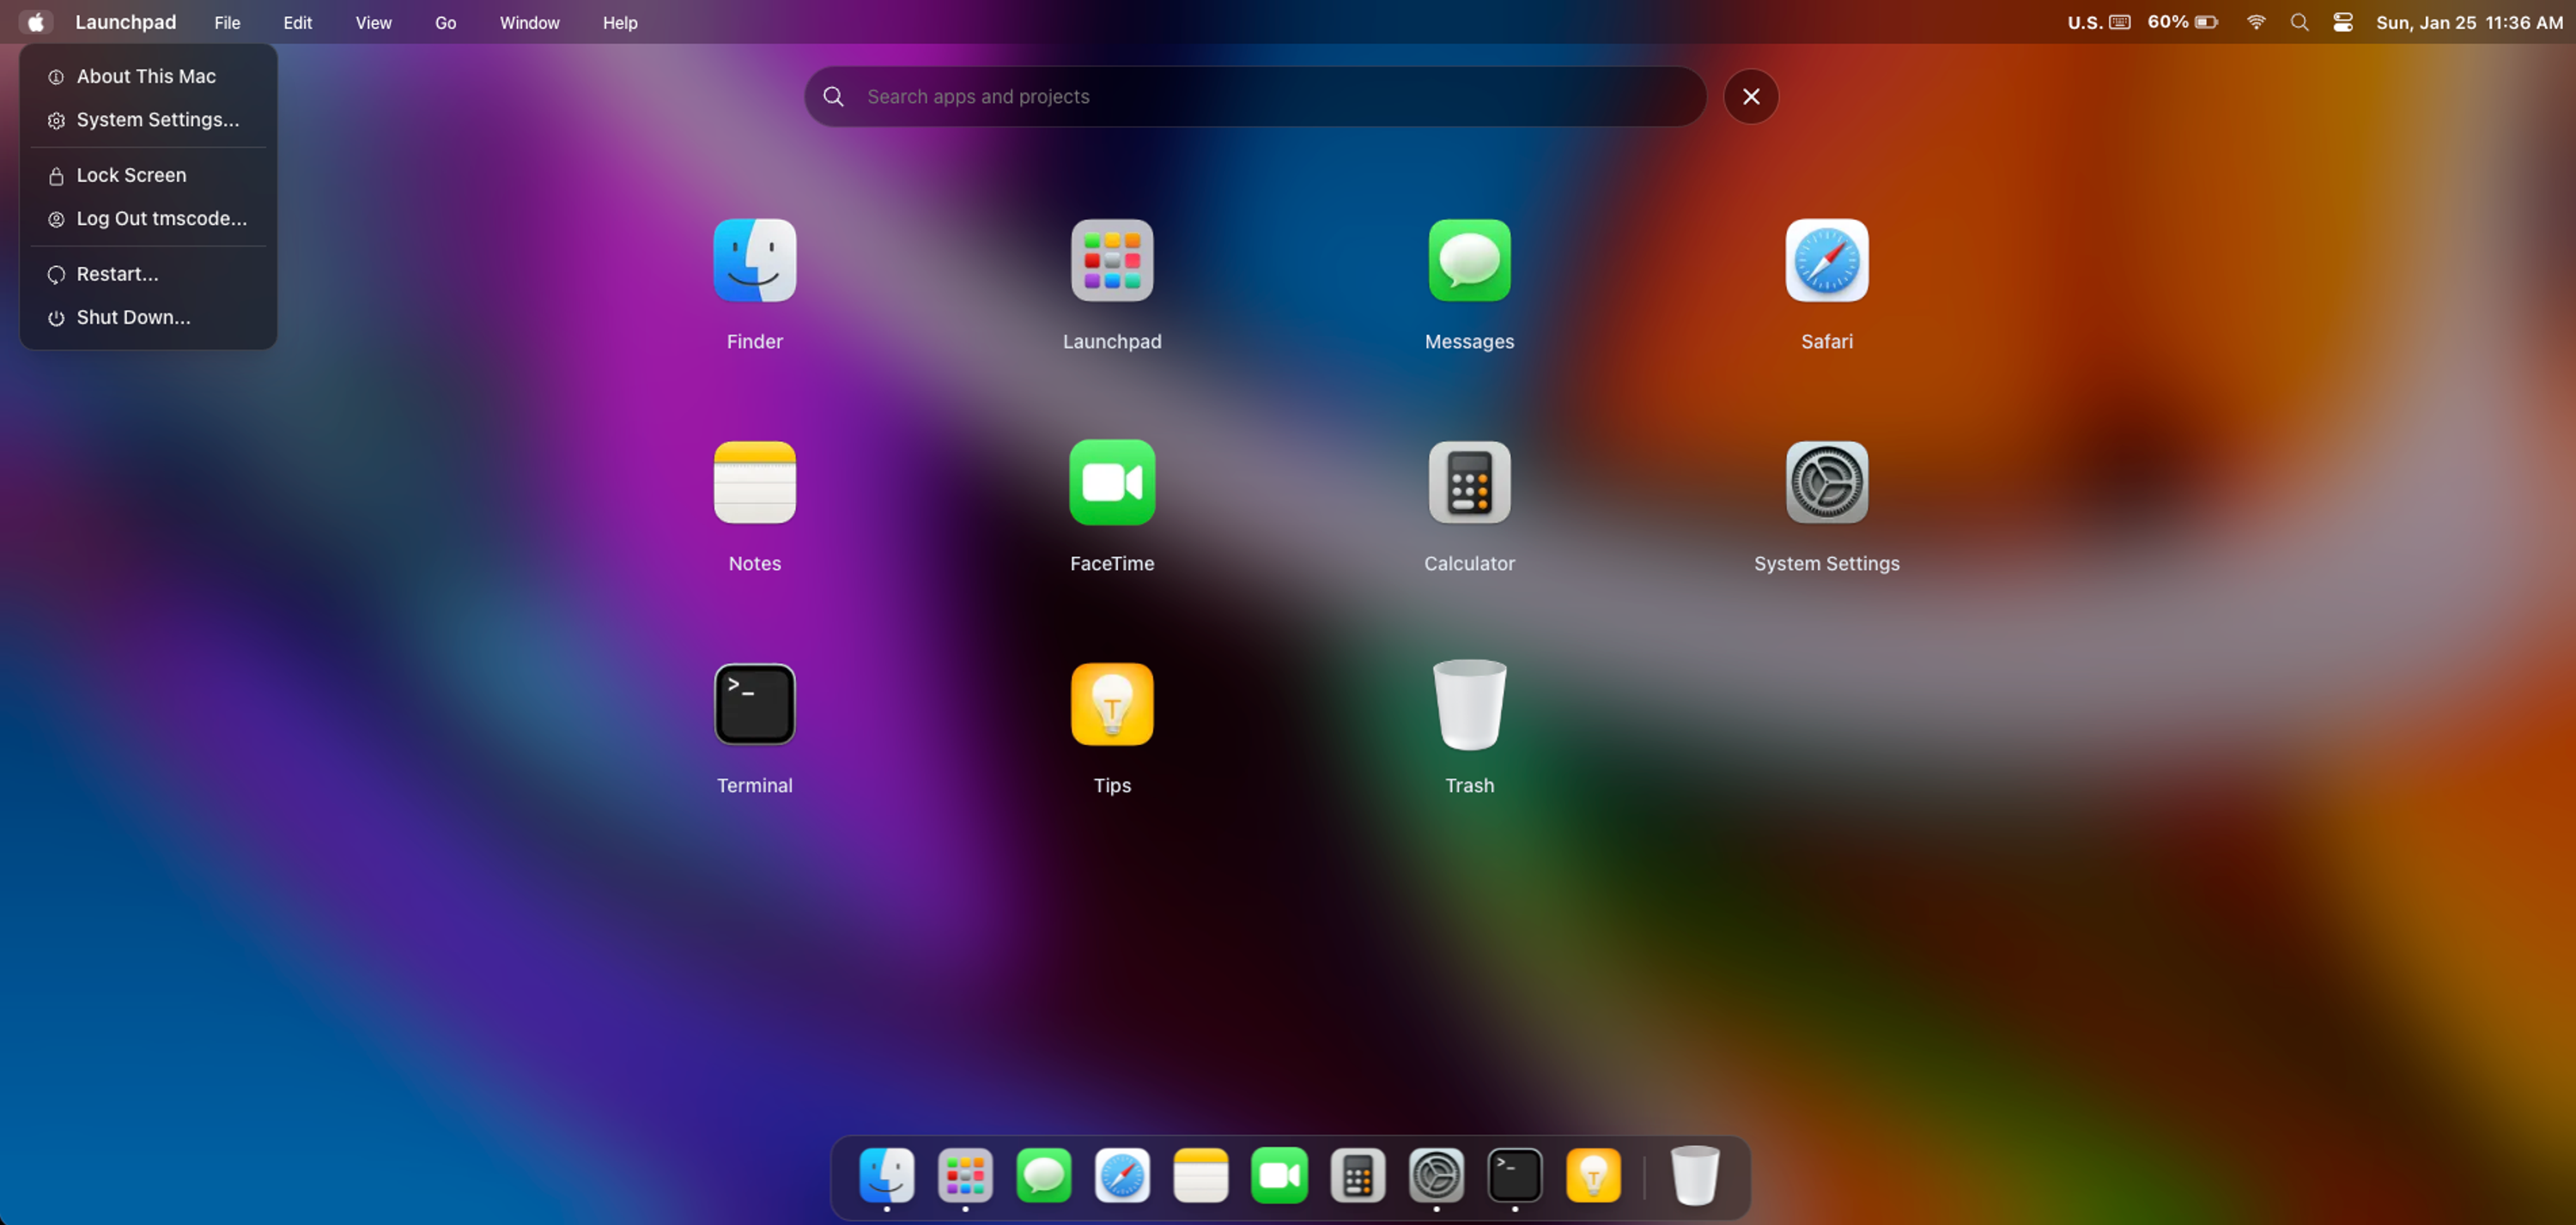Image resolution: width=2576 pixels, height=1225 pixels.
Task: Open Safari from the app grid
Action: (1826, 260)
